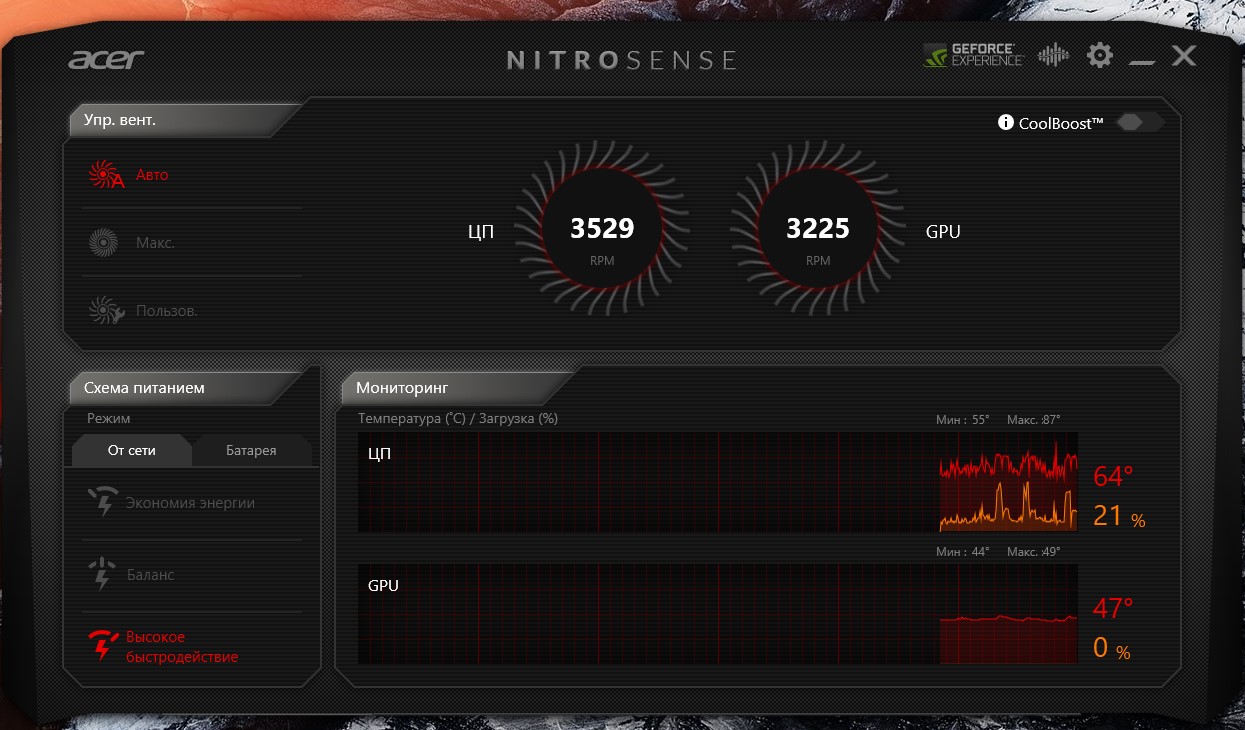Screen dimensions: 1245x730
Task: Select the Макс. fan speed option
Action: 155,243
